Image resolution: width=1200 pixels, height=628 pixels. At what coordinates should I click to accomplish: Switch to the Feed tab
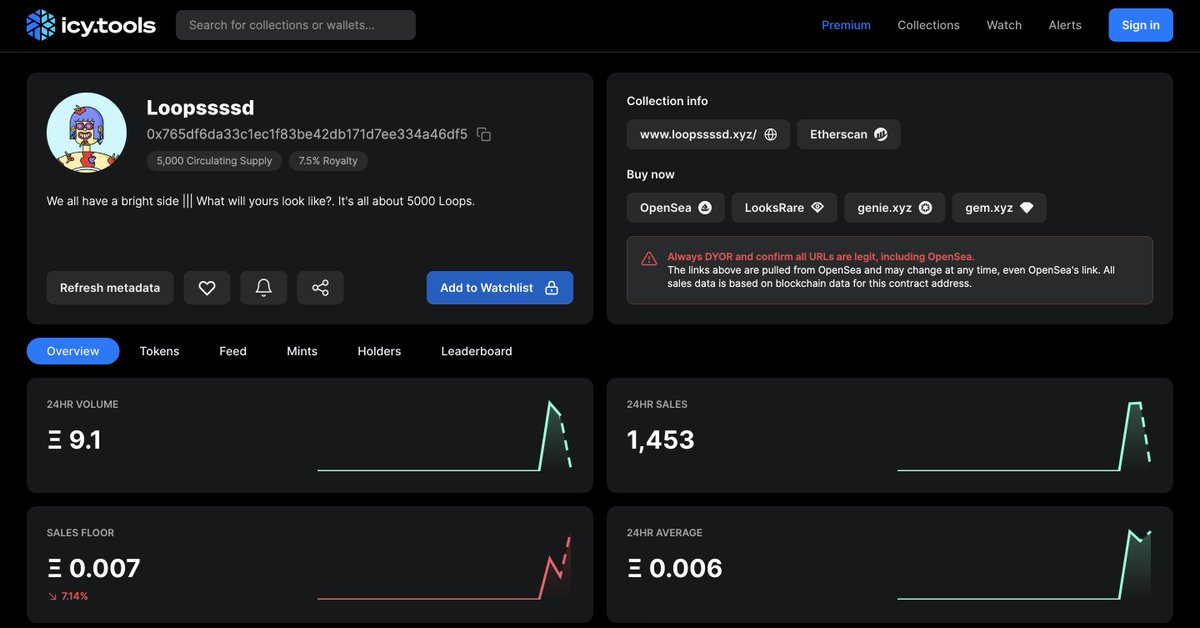point(233,351)
